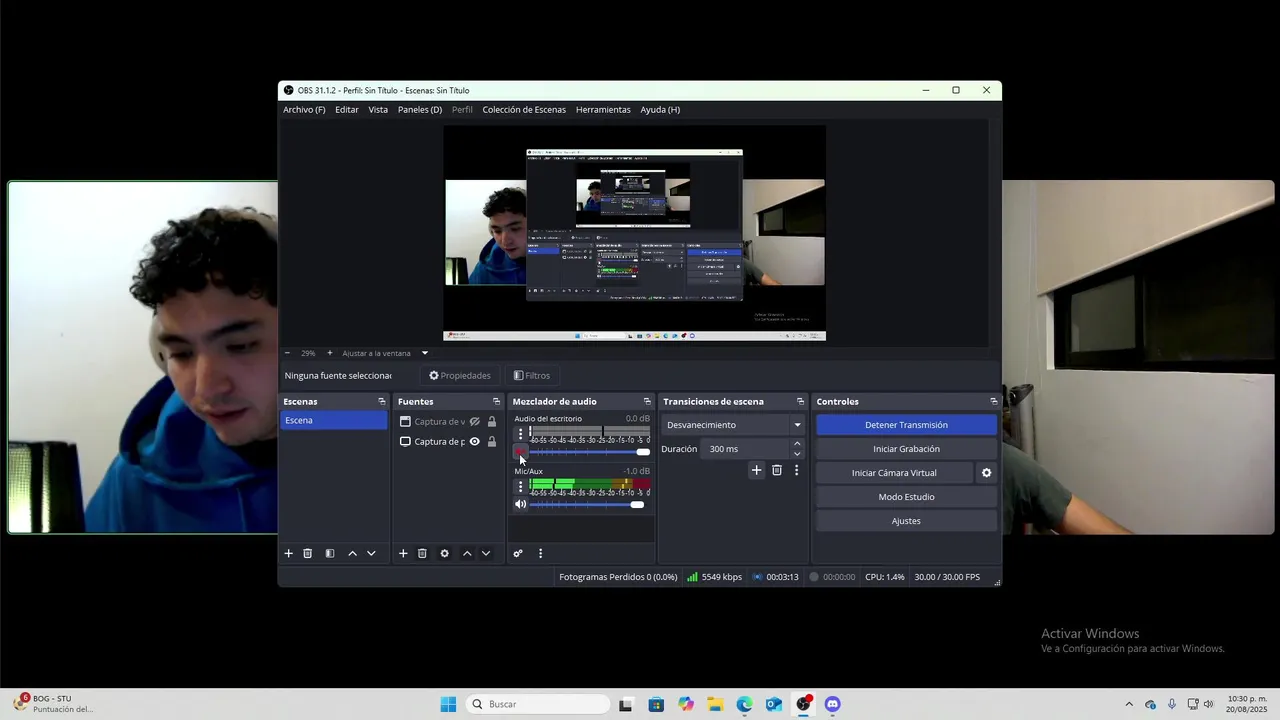Zoom out preview with minus icon

tap(287, 353)
